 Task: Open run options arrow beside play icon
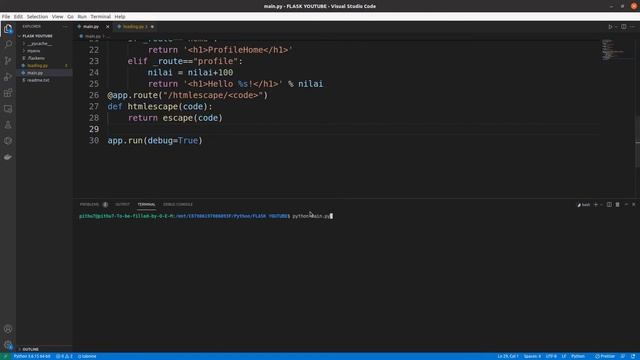(616, 27)
